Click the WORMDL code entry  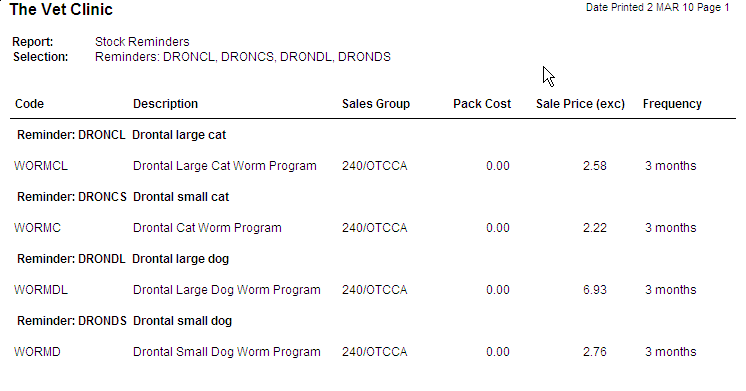pos(41,290)
